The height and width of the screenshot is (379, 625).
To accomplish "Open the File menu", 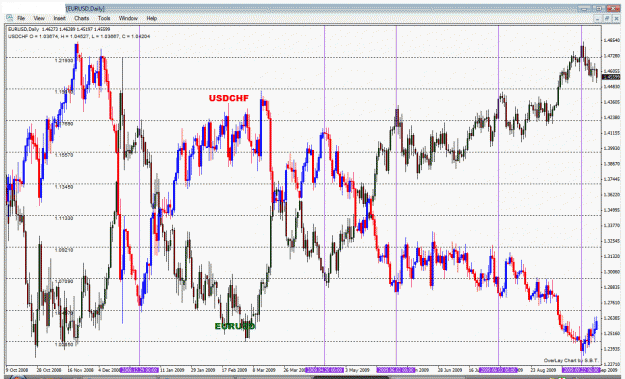I will 21,18.
